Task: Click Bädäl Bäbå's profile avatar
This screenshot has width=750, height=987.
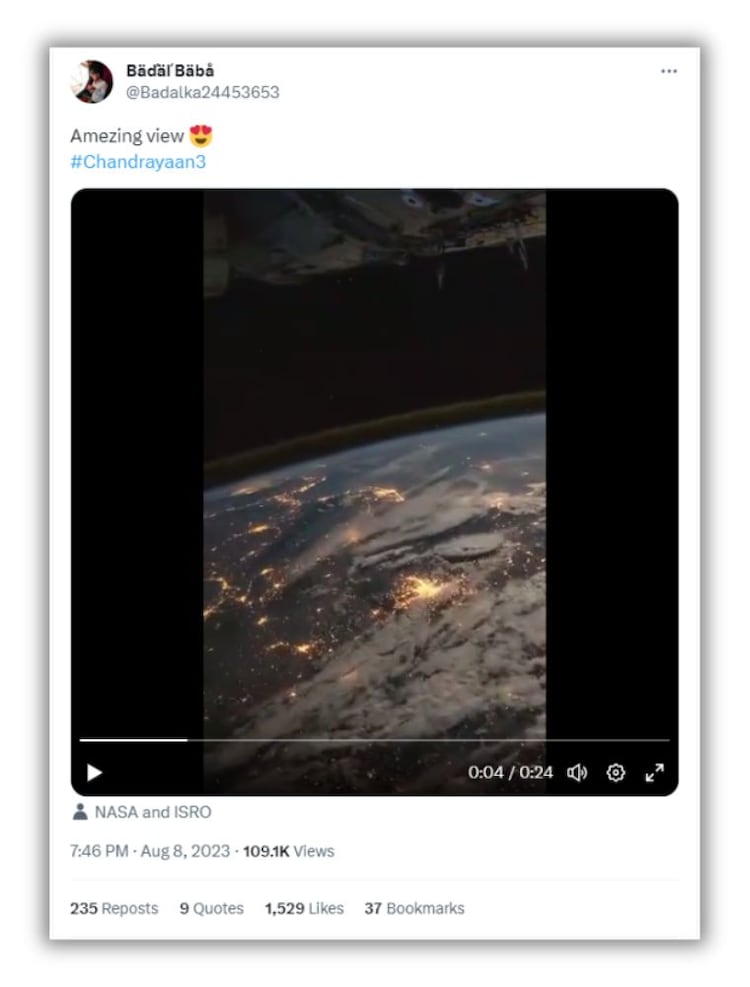Action: 91,81
